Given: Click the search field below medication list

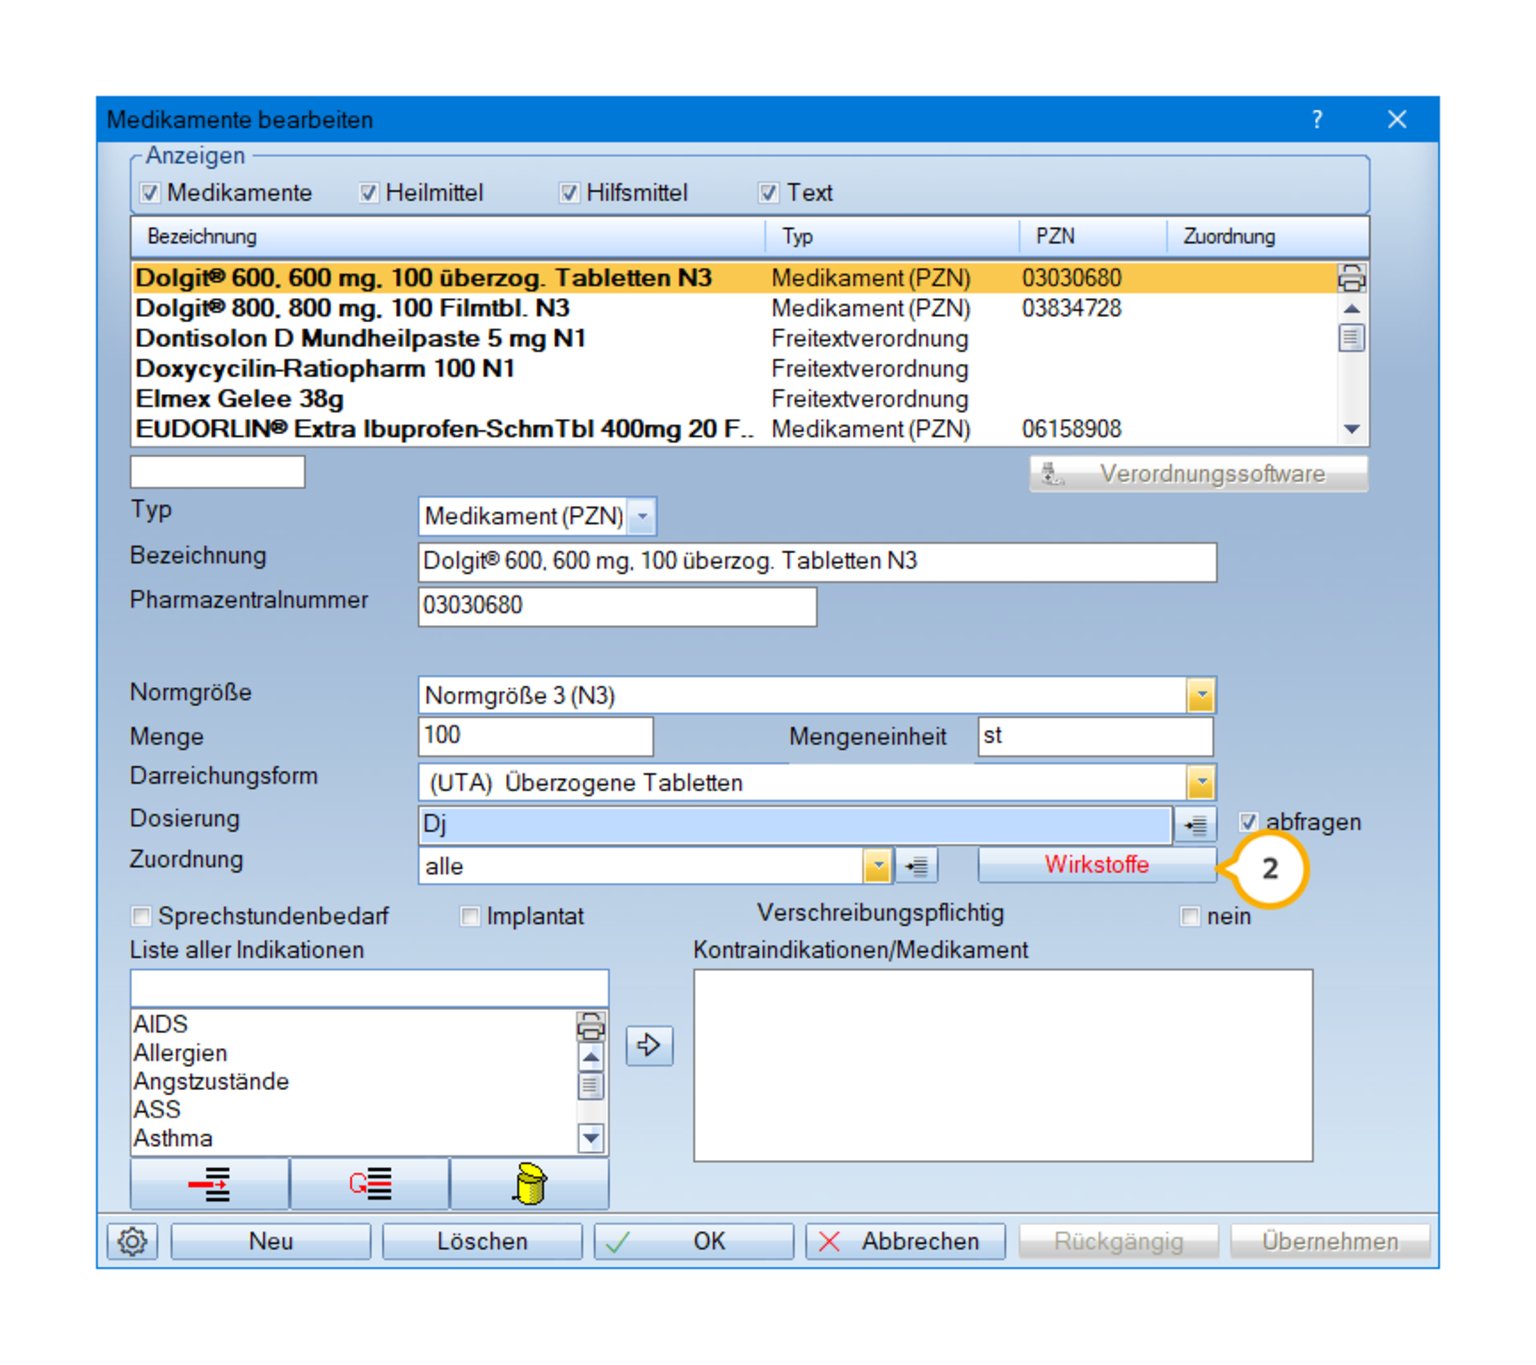Looking at the screenshot, I should click(x=218, y=472).
